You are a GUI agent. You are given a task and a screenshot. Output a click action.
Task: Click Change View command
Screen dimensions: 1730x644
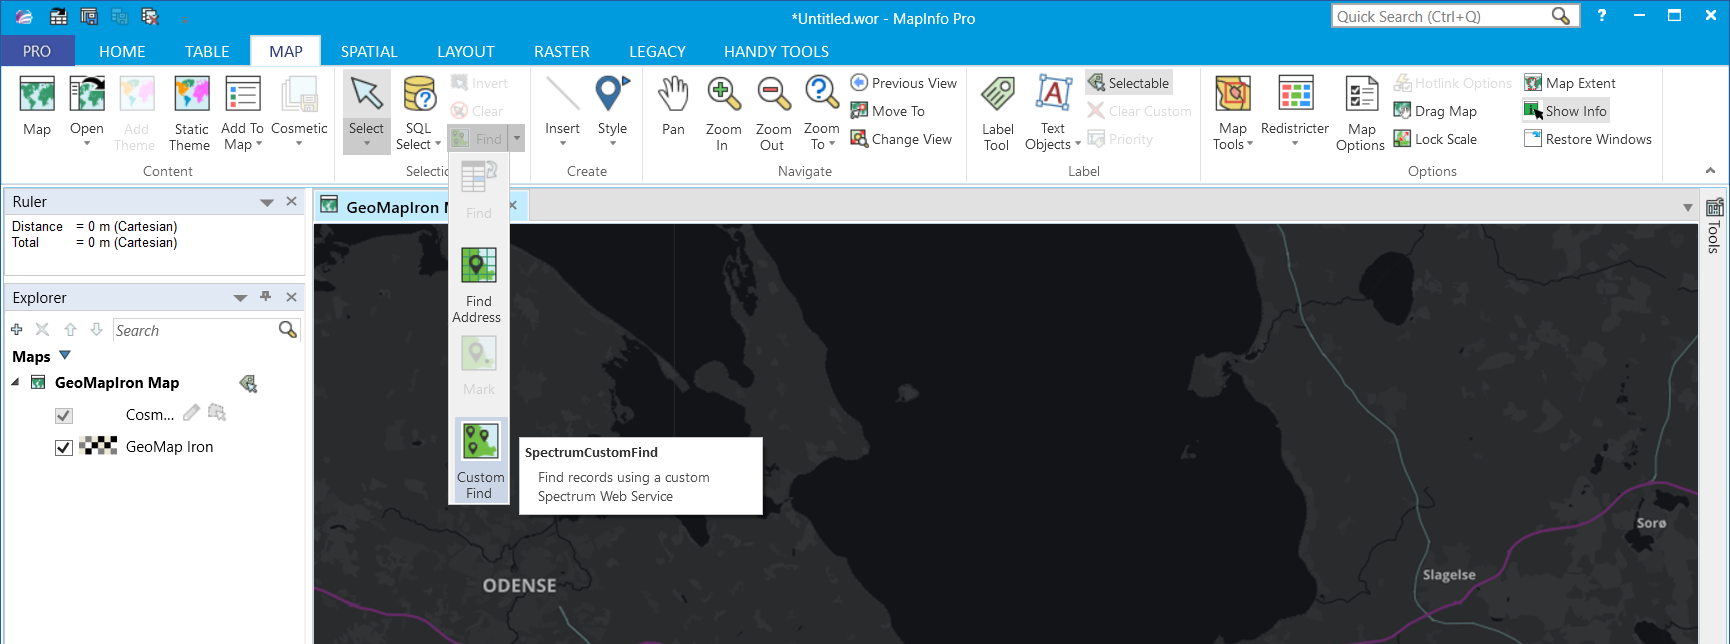click(x=901, y=139)
